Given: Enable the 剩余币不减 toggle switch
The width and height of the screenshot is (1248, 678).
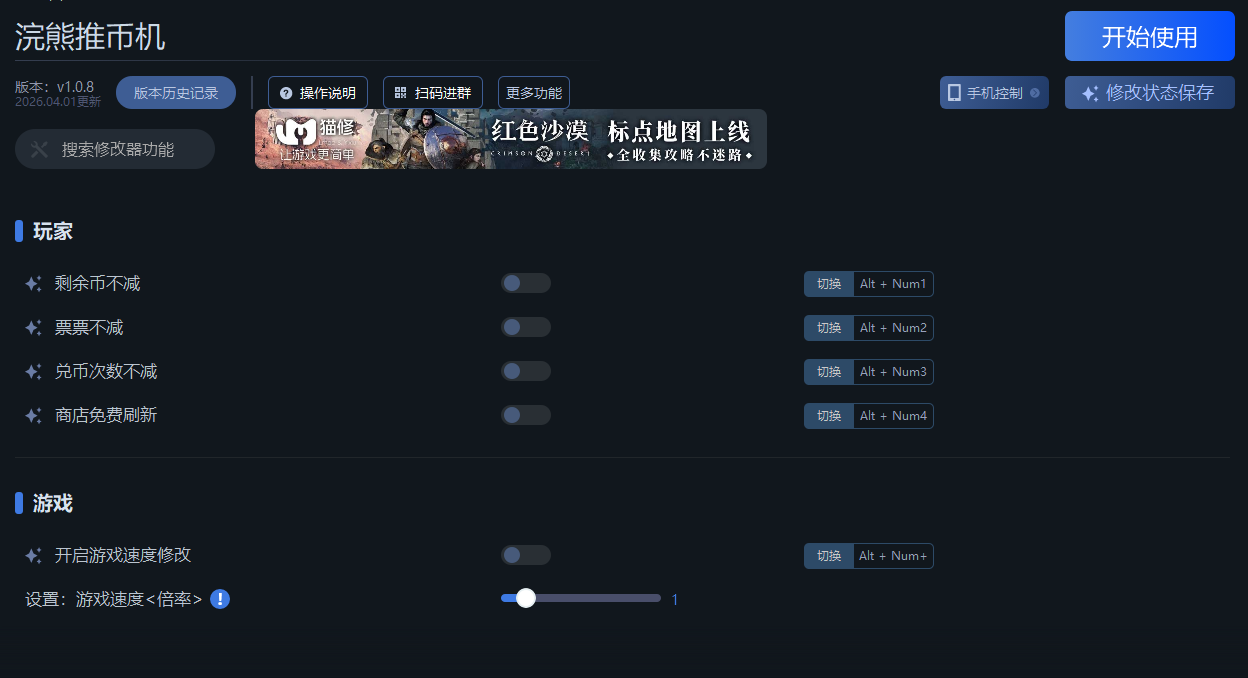Looking at the screenshot, I should [x=525, y=284].
